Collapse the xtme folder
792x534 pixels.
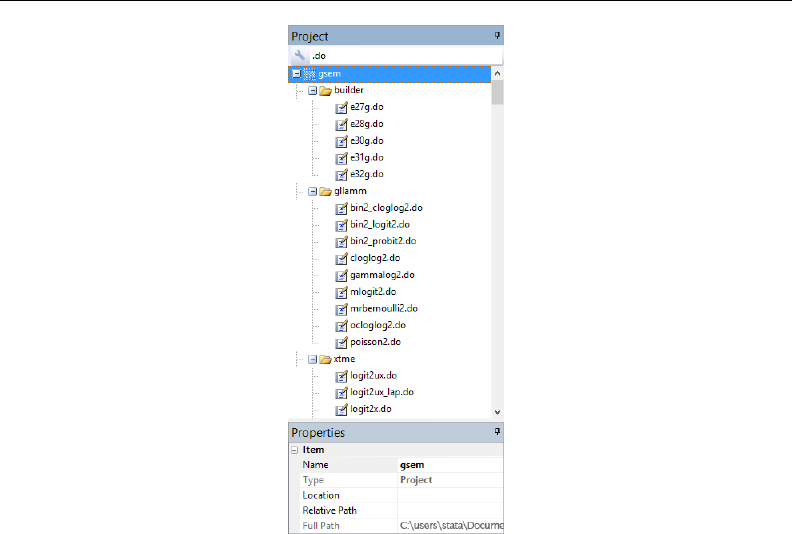313,360
